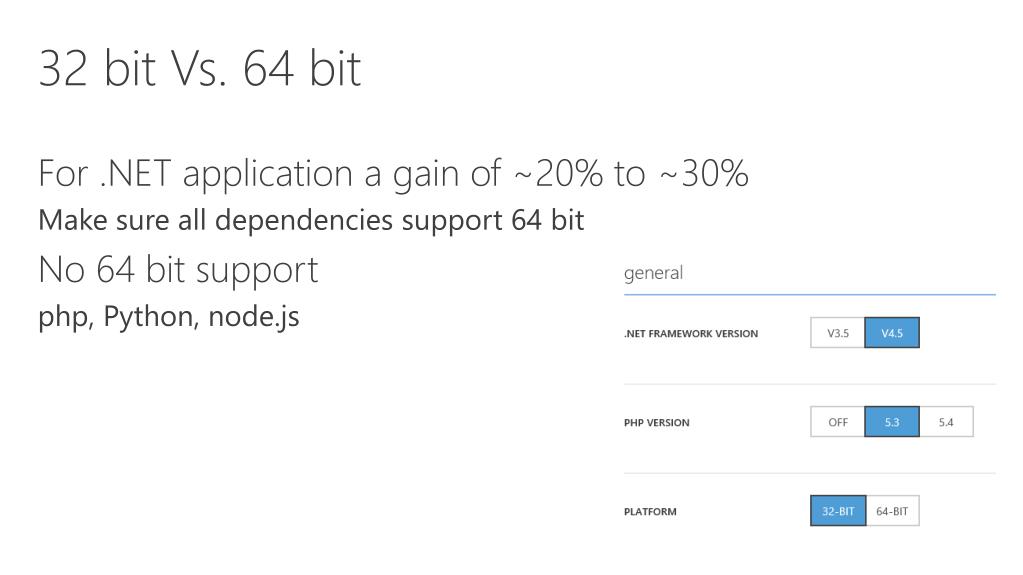The width and height of the screenshot is (1023, 575).
Task: Click the general section heading
Action: pyautogui.click(x=653, y=273)
